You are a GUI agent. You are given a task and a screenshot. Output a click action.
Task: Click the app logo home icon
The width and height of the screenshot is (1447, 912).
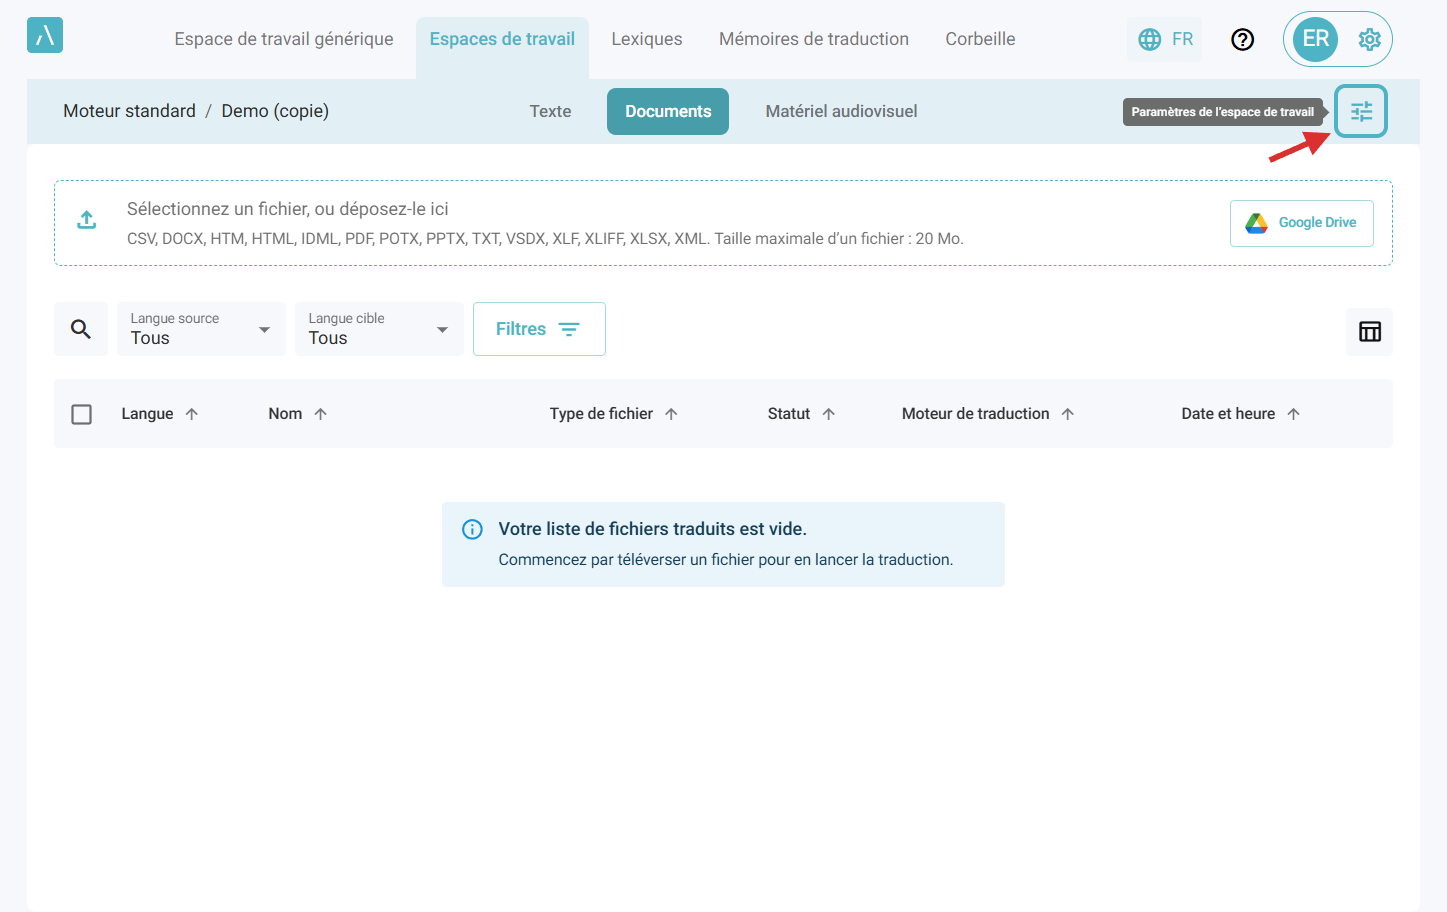(x=45, y=36)
